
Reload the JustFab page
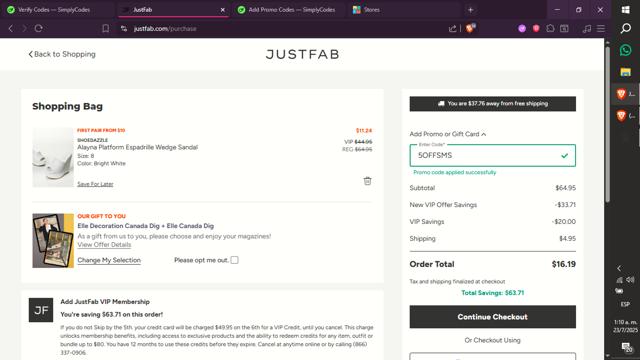point(38,29)
